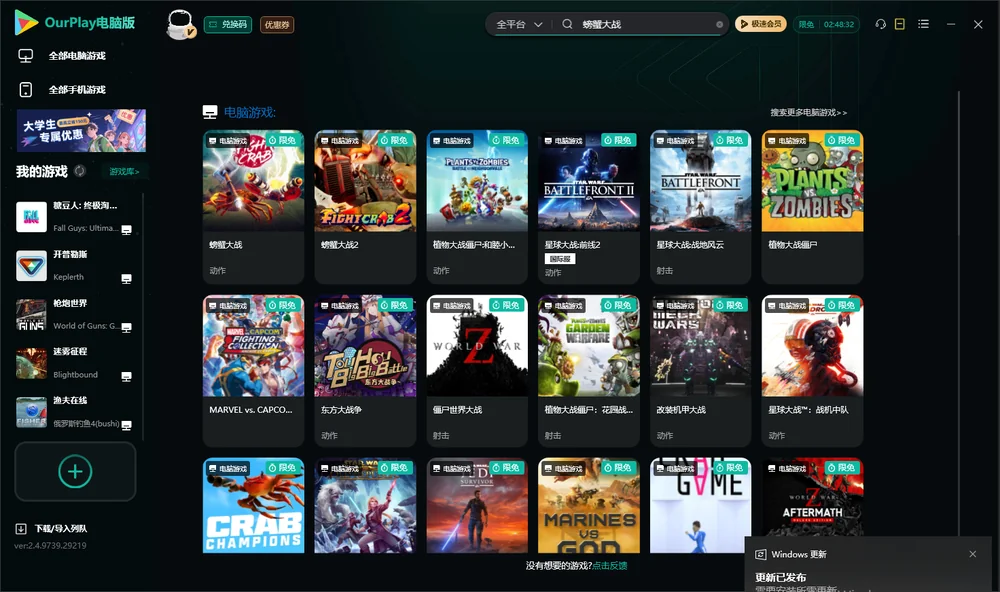Open World of Guns sidebar icon

[x=31, y=314]
